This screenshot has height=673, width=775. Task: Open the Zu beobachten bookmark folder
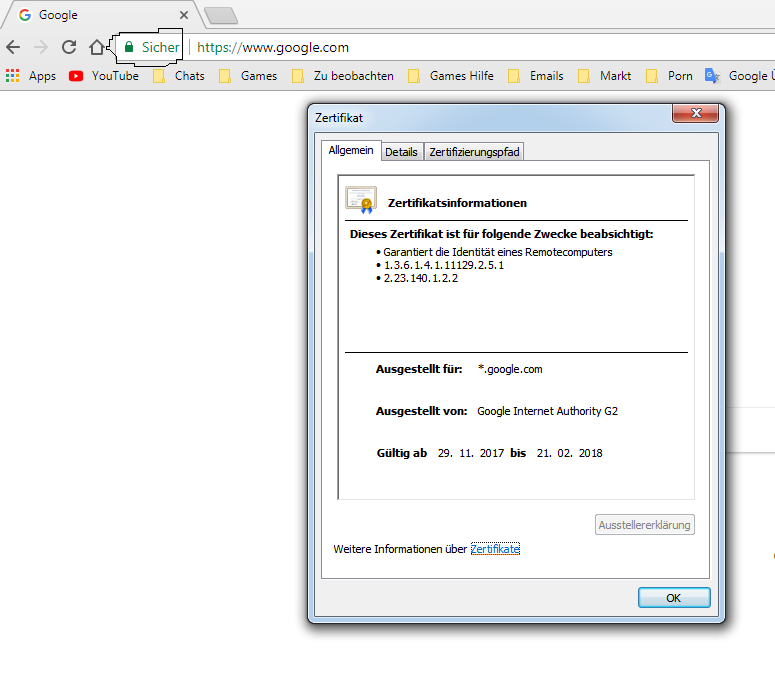click(x=343, y=76)
